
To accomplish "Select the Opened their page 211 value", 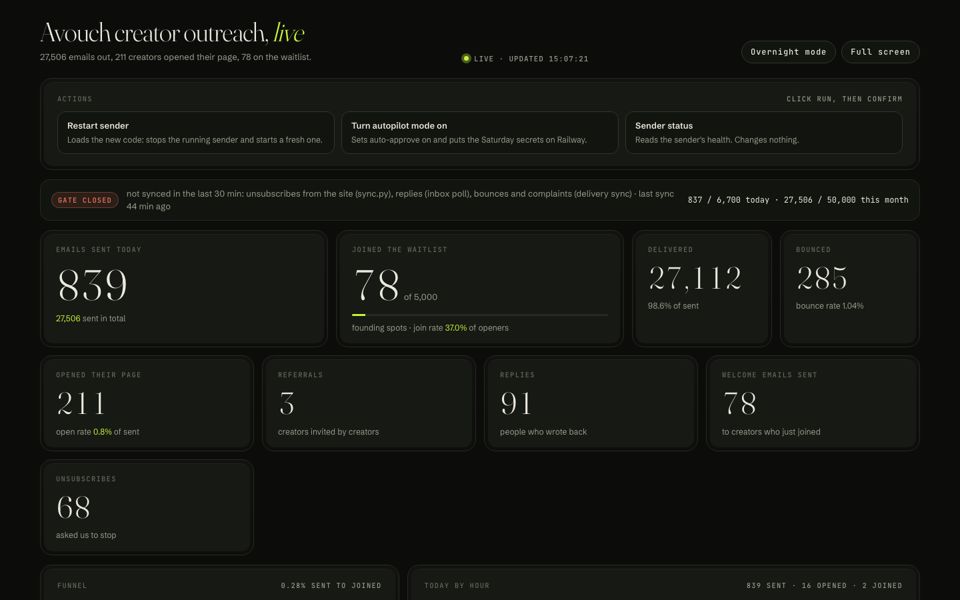I will tap(81, 403).
